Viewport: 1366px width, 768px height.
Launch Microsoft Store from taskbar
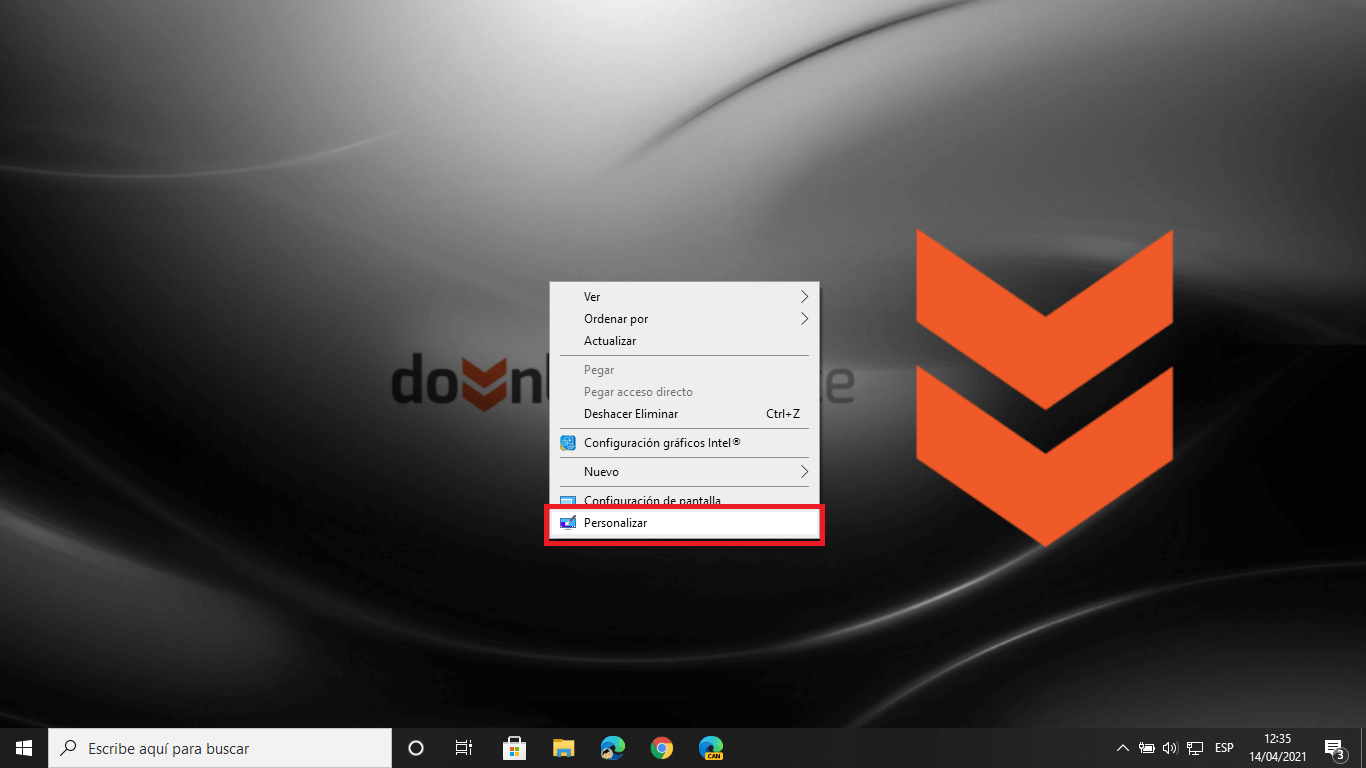click(x=515, y=748)
